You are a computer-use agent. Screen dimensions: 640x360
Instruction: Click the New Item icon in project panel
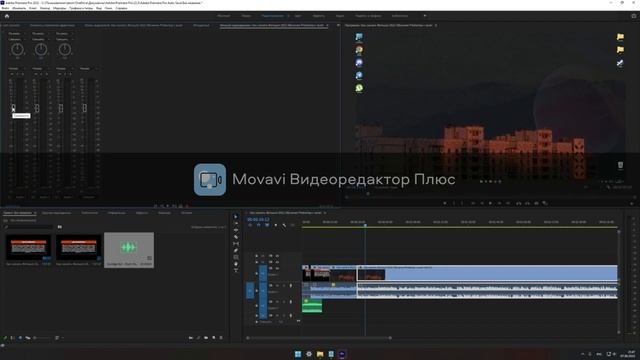coord(213,338)
